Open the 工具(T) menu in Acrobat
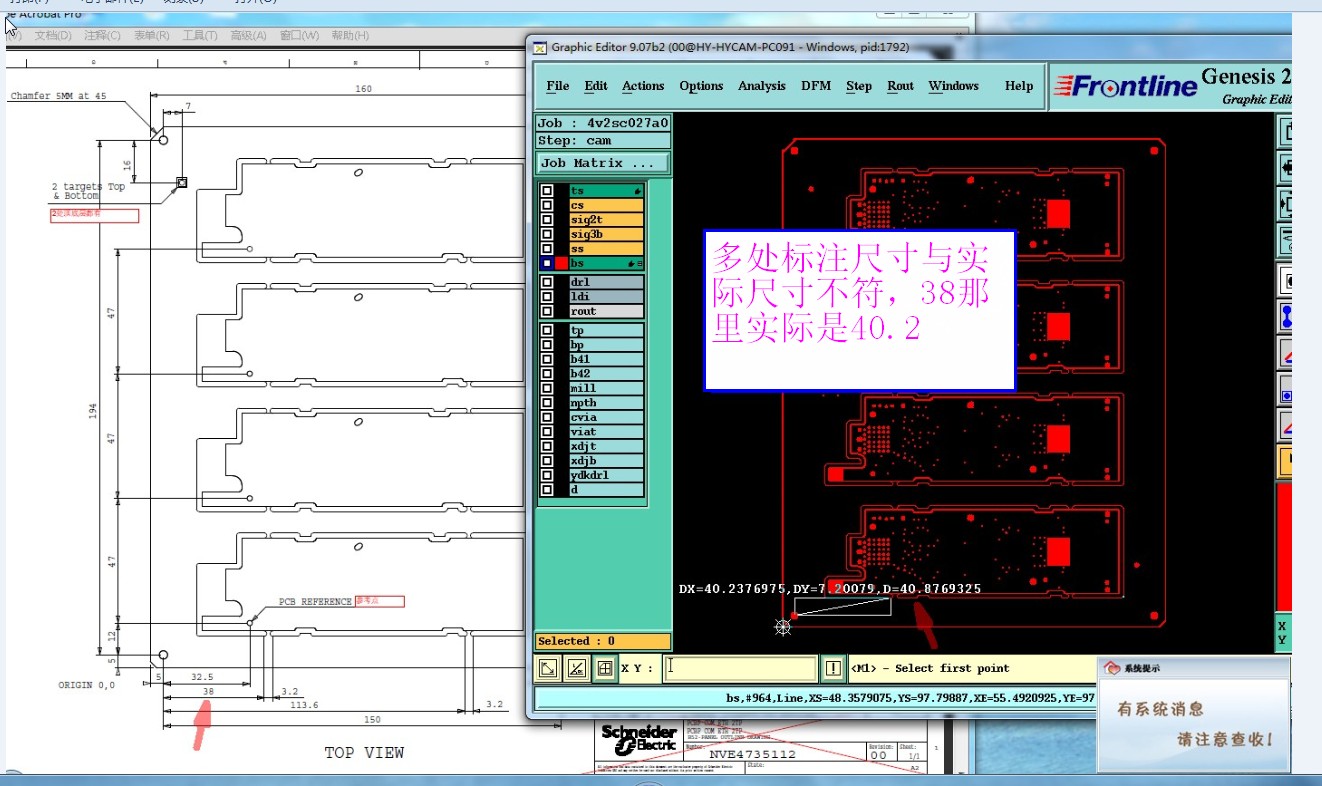The width and height of the screenshot is (1322, 786). tap(200, 36)
